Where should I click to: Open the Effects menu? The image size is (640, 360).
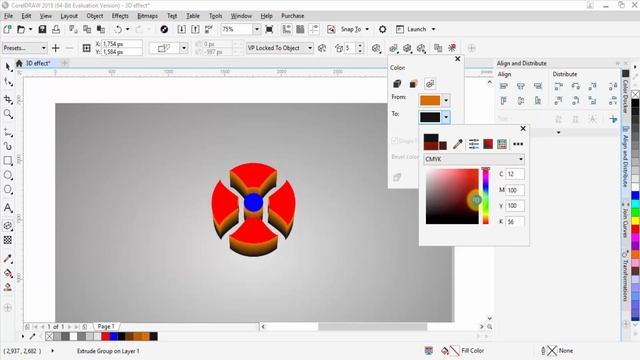(120, 16)
